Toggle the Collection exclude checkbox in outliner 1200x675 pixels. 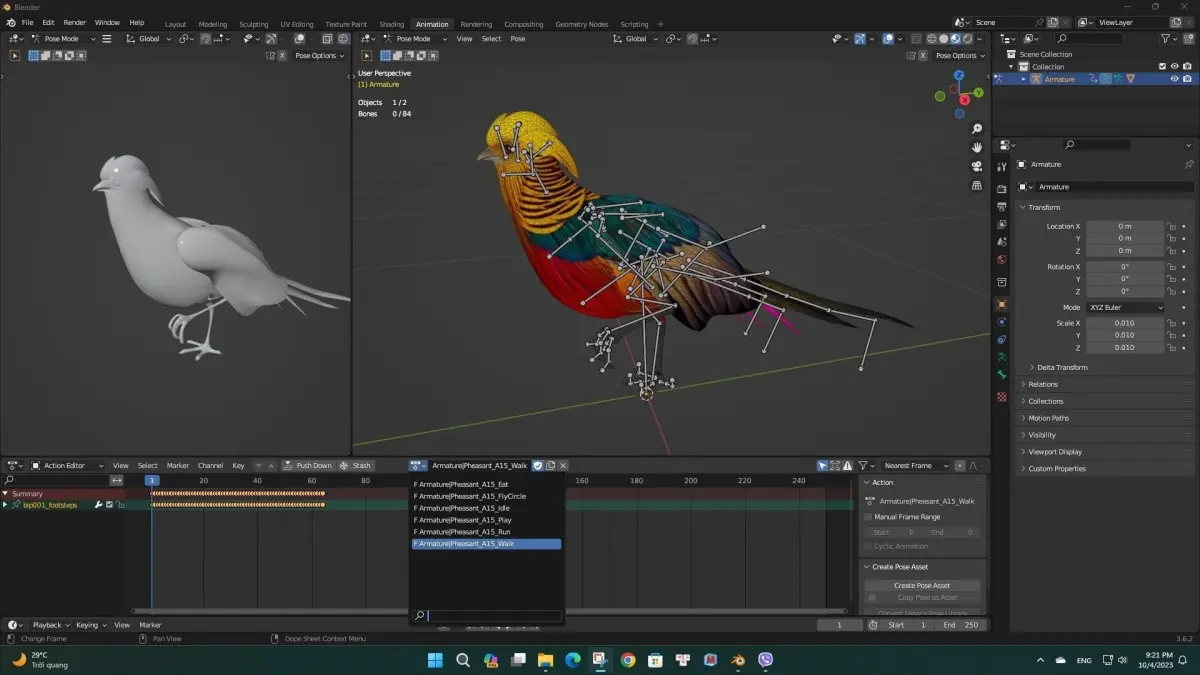coord(1162,67)
